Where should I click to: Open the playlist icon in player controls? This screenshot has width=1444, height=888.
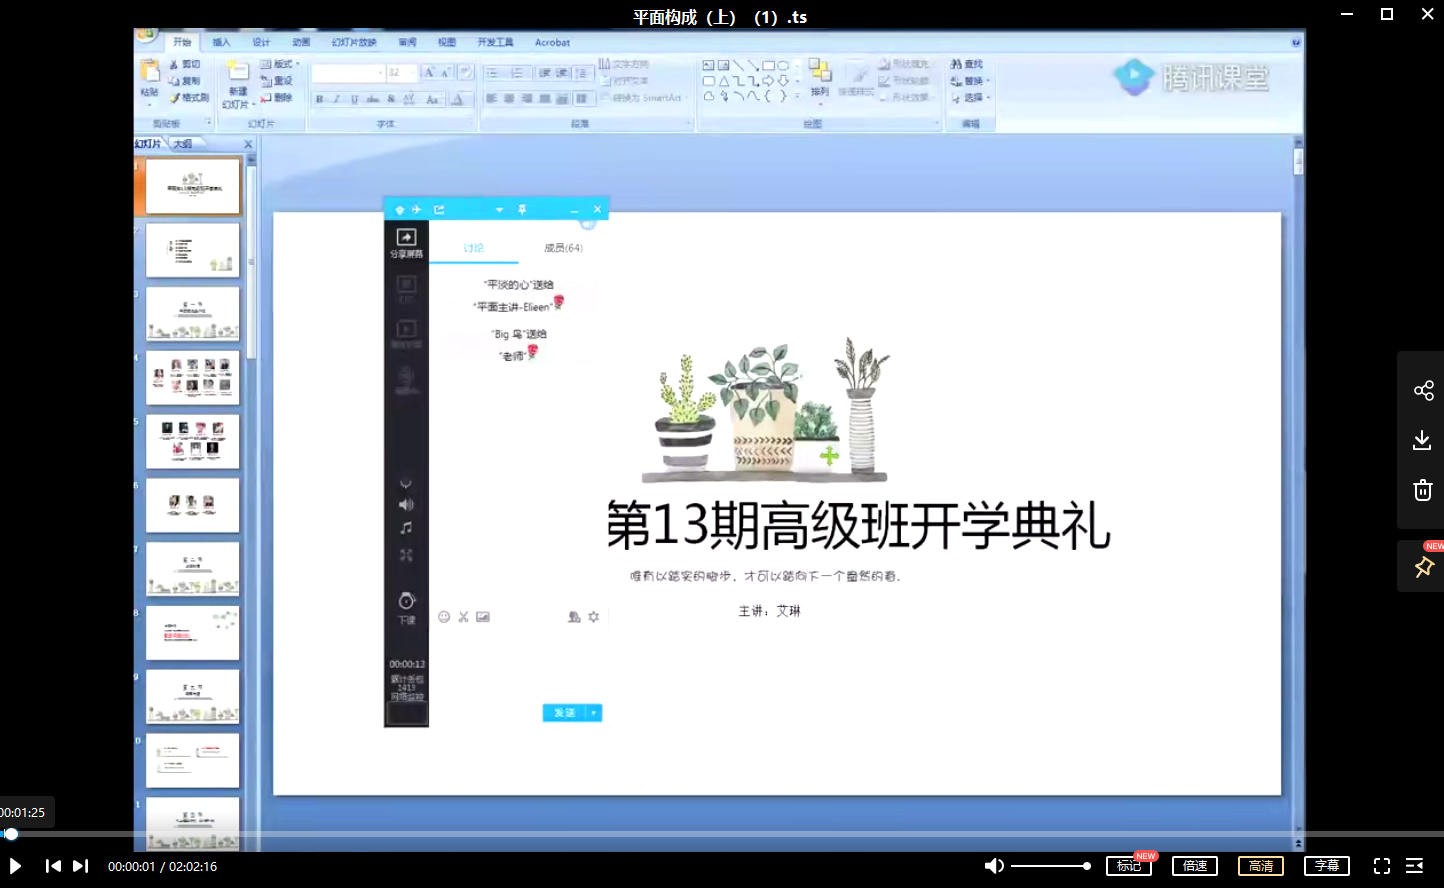[x=1414, y=866]
